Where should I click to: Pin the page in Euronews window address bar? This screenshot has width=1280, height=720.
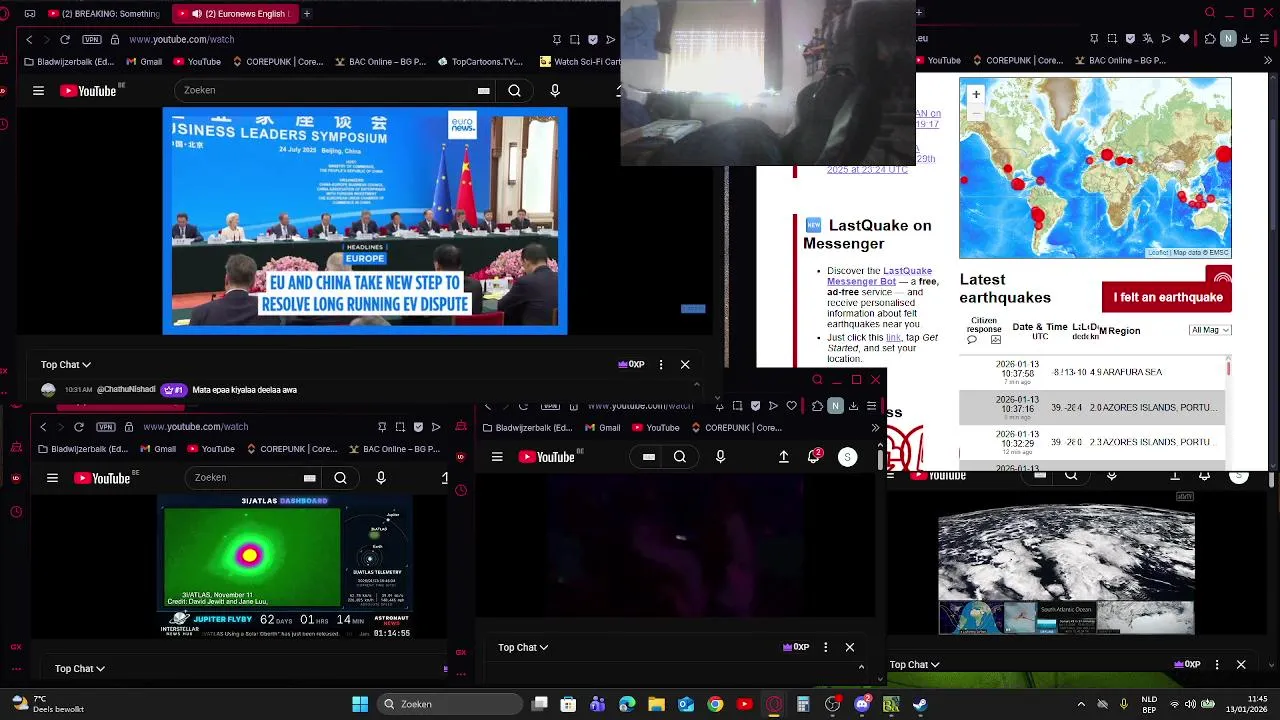[556, 39]
